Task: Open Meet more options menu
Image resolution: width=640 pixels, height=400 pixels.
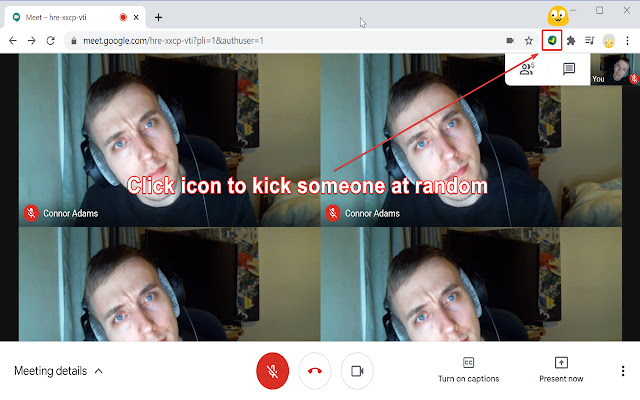Action: pos(623,371)
